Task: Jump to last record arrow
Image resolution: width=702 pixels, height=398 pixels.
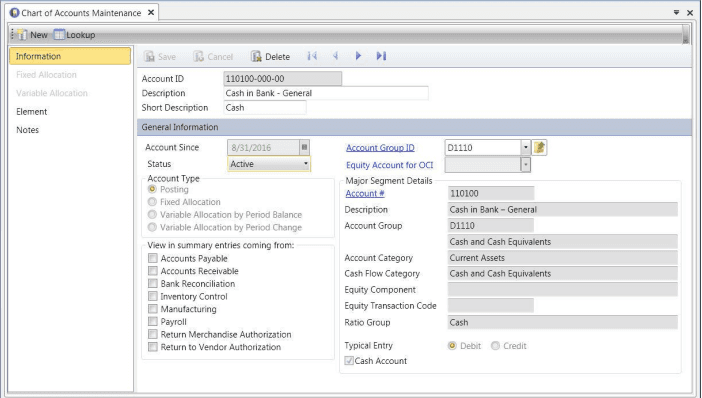Action: point(381,56)
